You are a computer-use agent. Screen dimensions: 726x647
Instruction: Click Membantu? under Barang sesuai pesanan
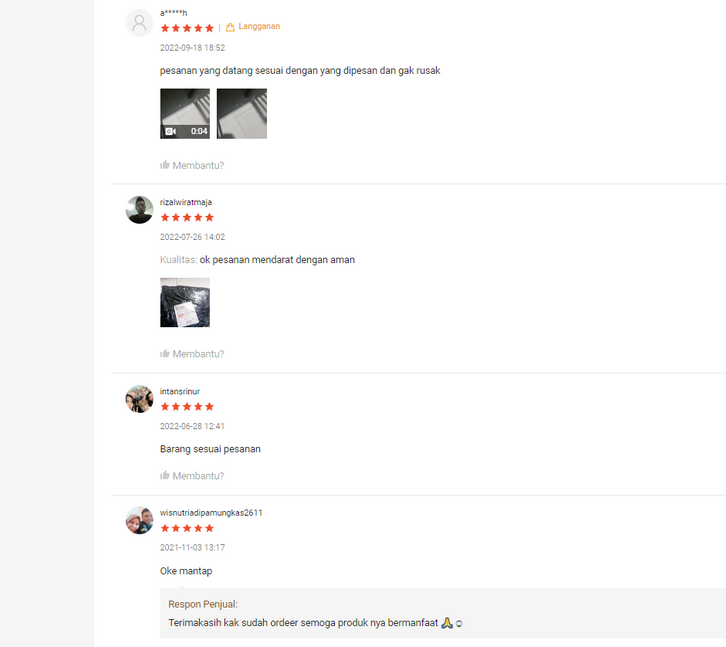198,476
